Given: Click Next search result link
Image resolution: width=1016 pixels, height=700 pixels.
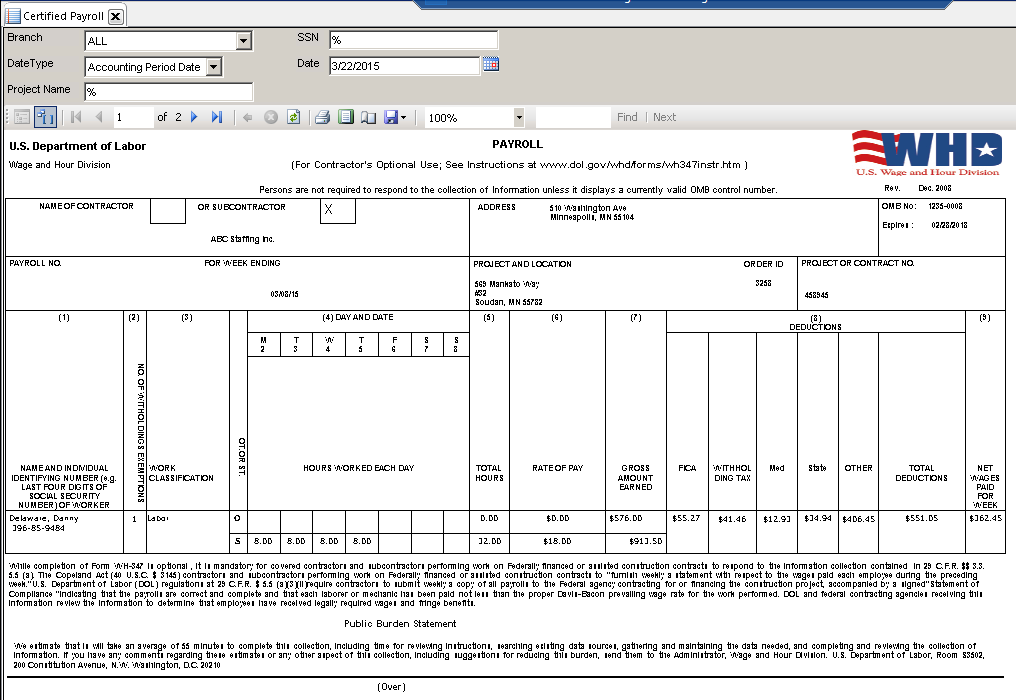Looking at the screenshot, I should 665,117.
